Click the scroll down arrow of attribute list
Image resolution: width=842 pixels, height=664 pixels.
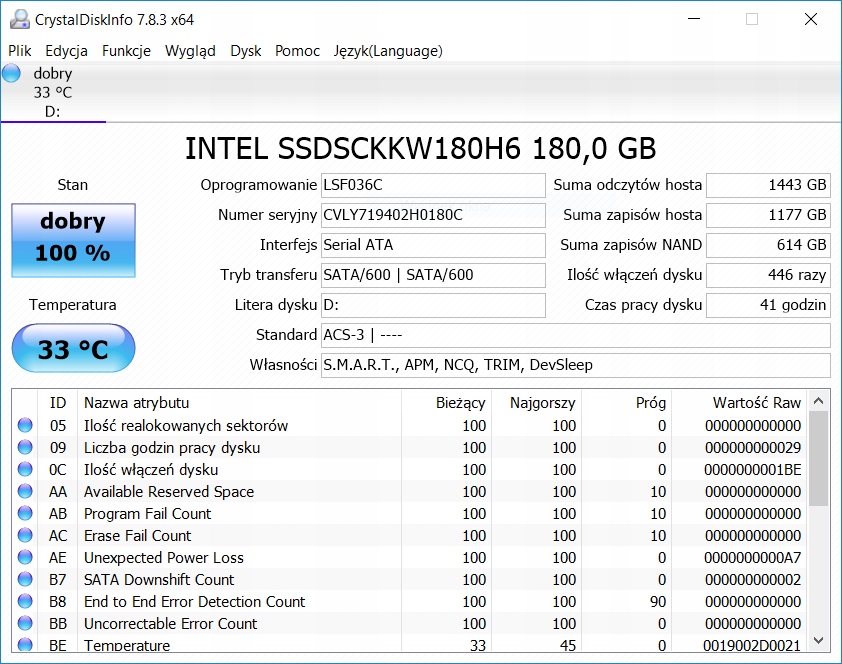pyautogui.click(x=818, y=640)
